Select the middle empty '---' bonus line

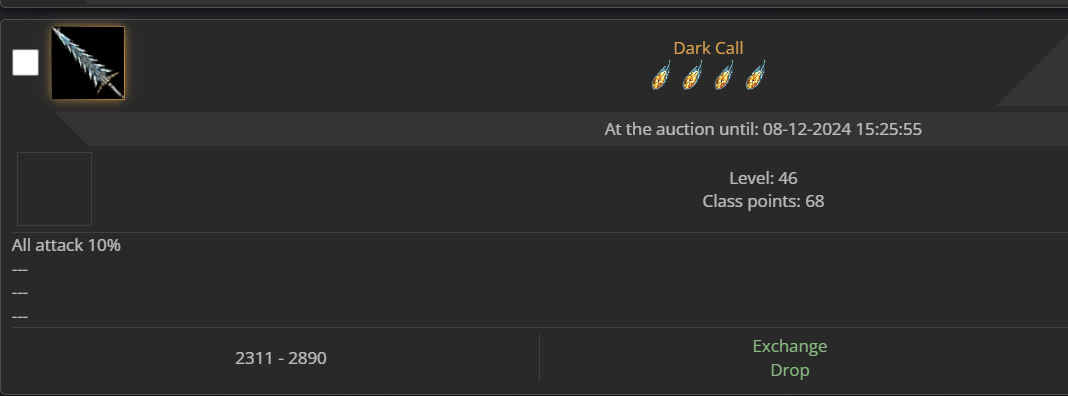(20, 293)
